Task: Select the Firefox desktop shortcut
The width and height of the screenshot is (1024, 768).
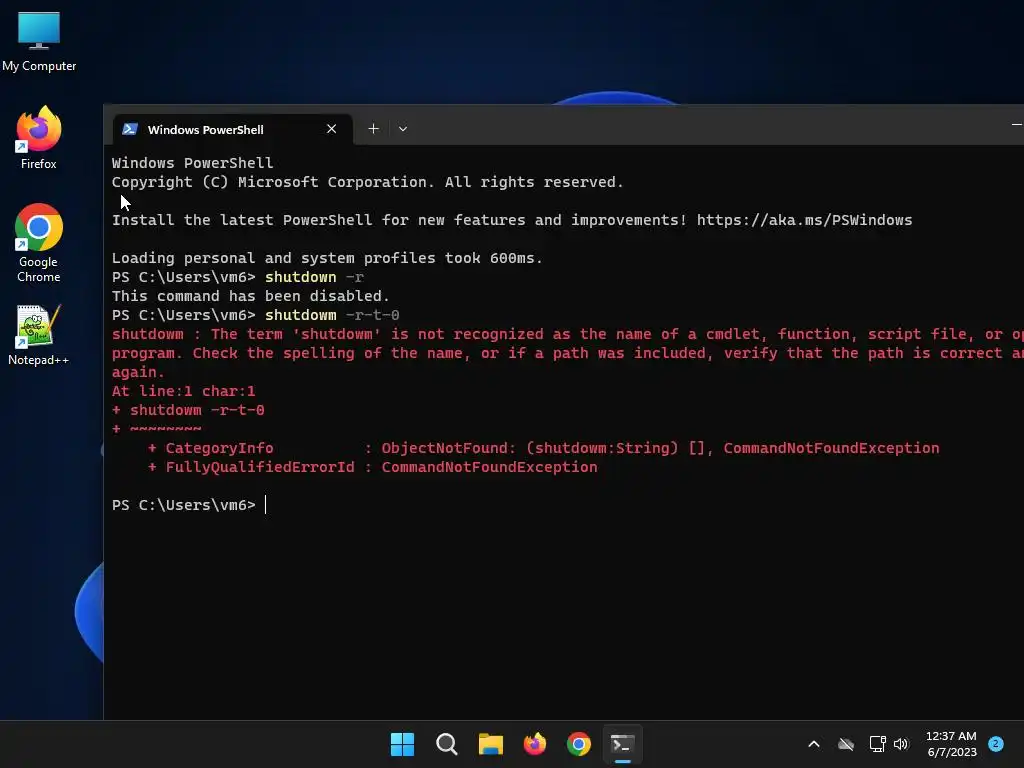Action: point(39,138)
